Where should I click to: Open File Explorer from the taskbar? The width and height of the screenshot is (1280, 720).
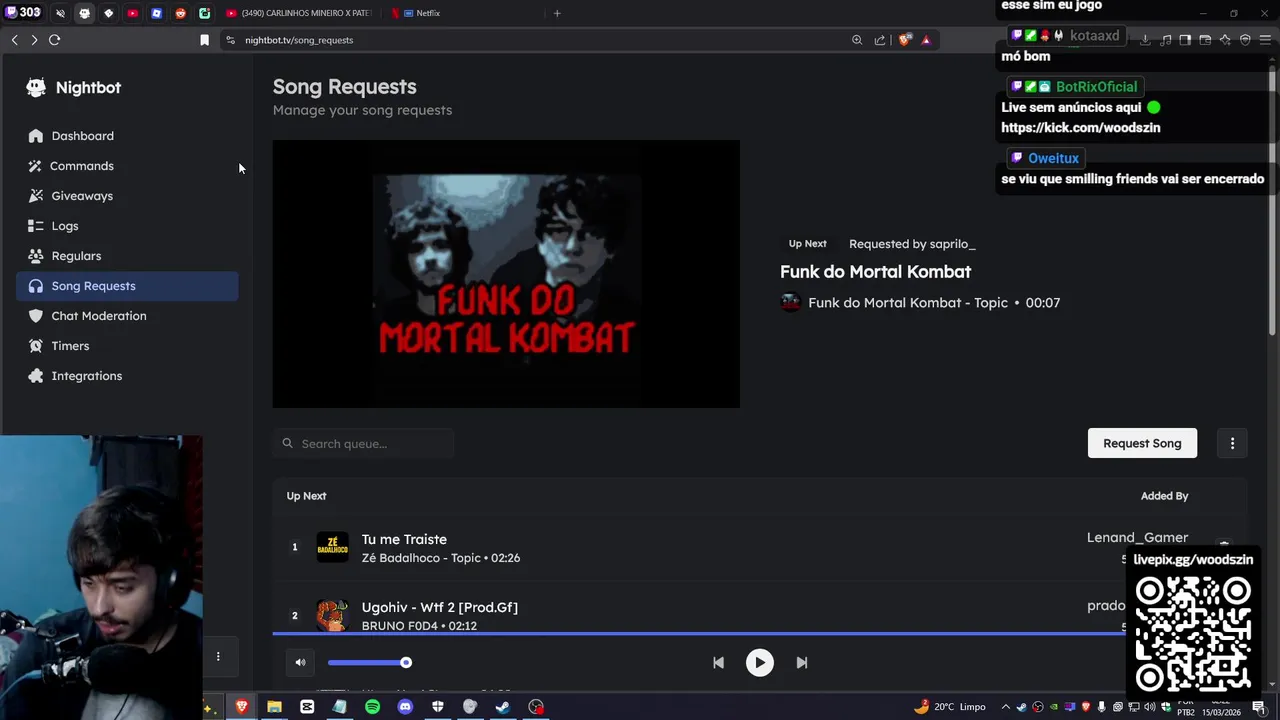[x=274, y=707]
